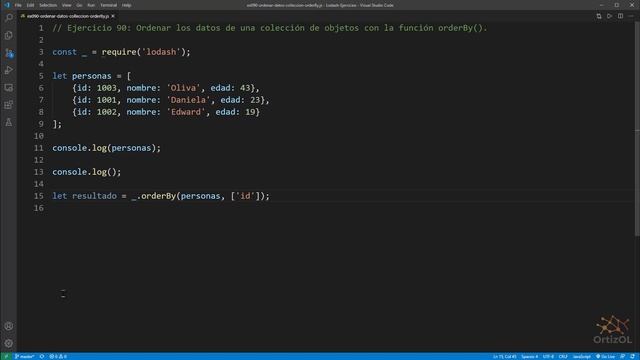Open the Source Control view
Screen dimensions: 640x360
tap(9, 53)
